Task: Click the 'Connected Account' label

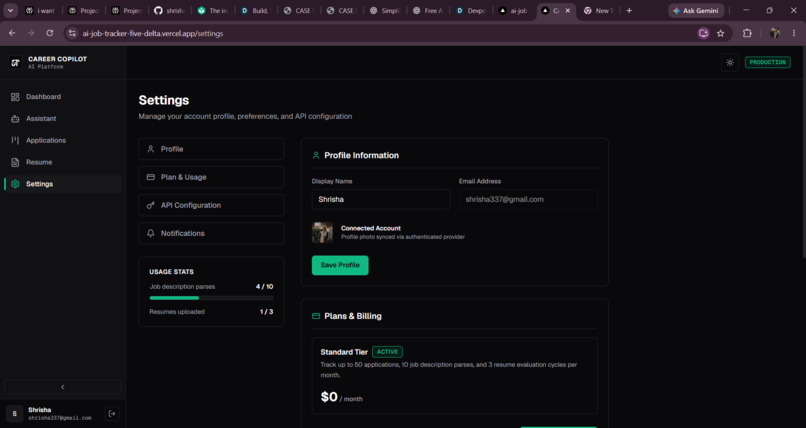Action: click(x=371, y=228)
